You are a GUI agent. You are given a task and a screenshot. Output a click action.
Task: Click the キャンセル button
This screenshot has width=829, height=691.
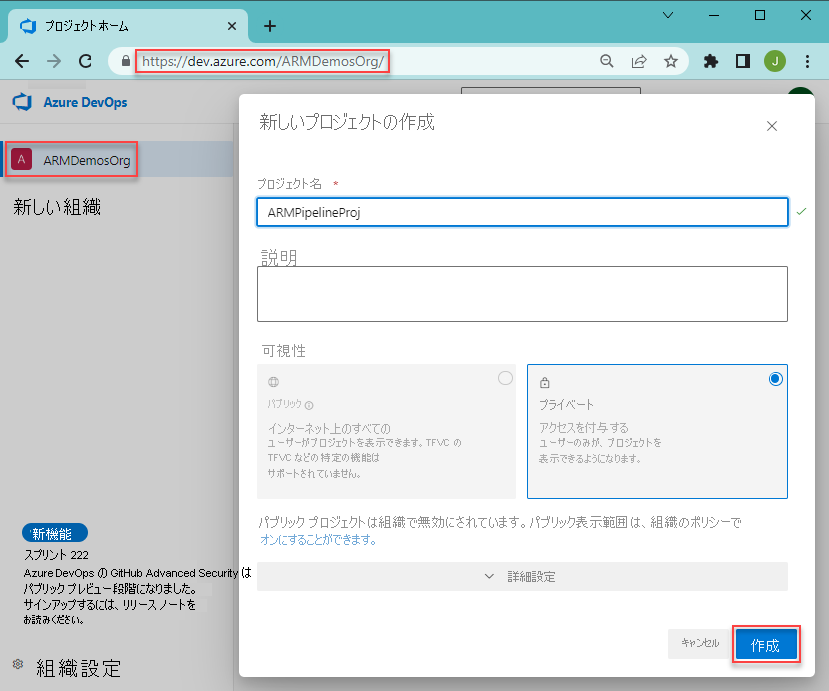tap(700, 643)
